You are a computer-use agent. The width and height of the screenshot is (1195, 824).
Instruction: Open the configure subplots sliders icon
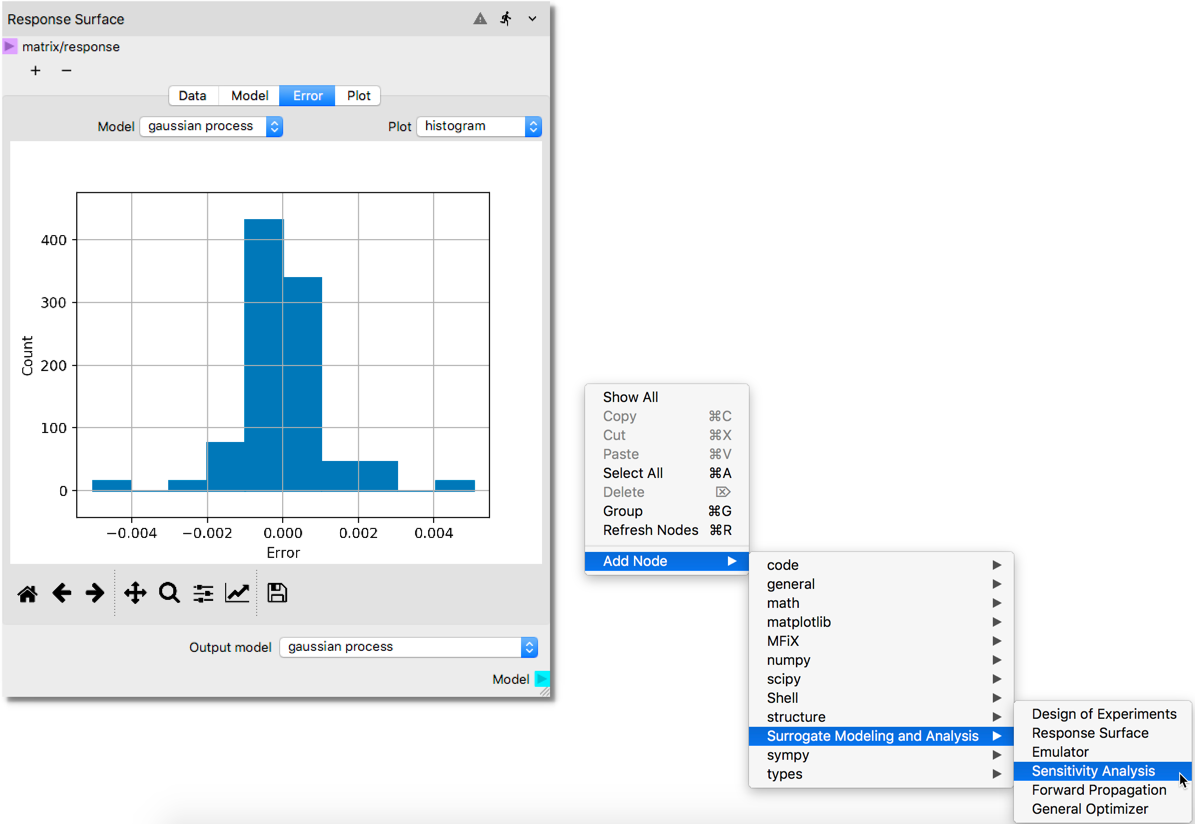point(203,594)
